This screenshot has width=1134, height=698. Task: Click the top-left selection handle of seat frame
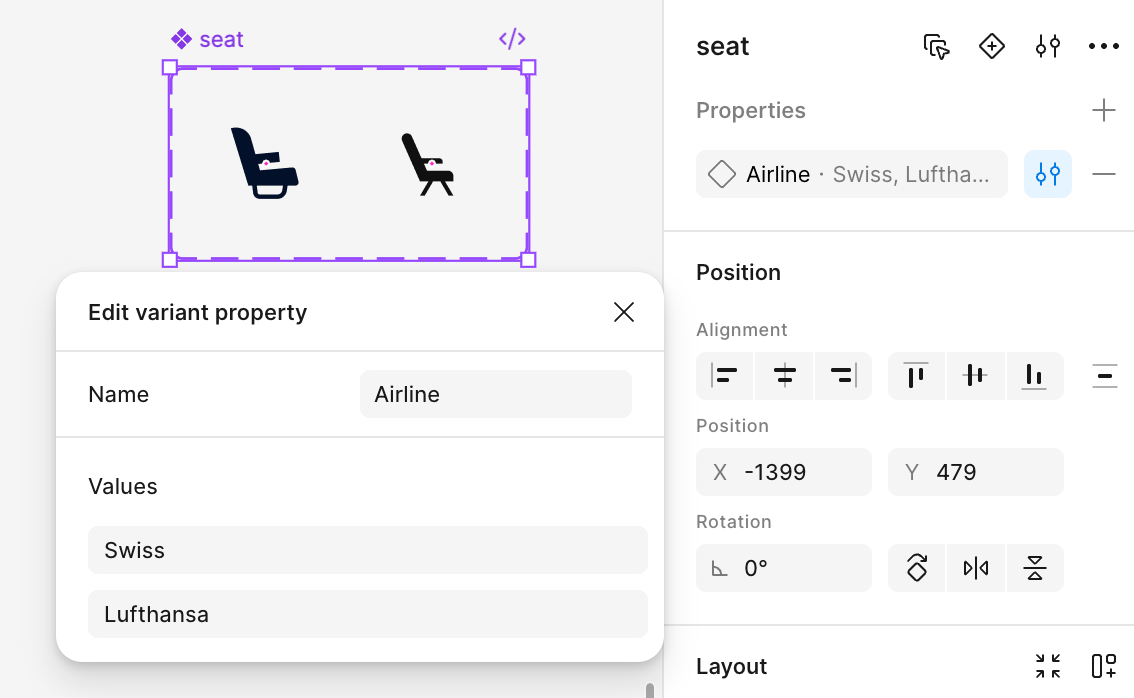point(170,67)
